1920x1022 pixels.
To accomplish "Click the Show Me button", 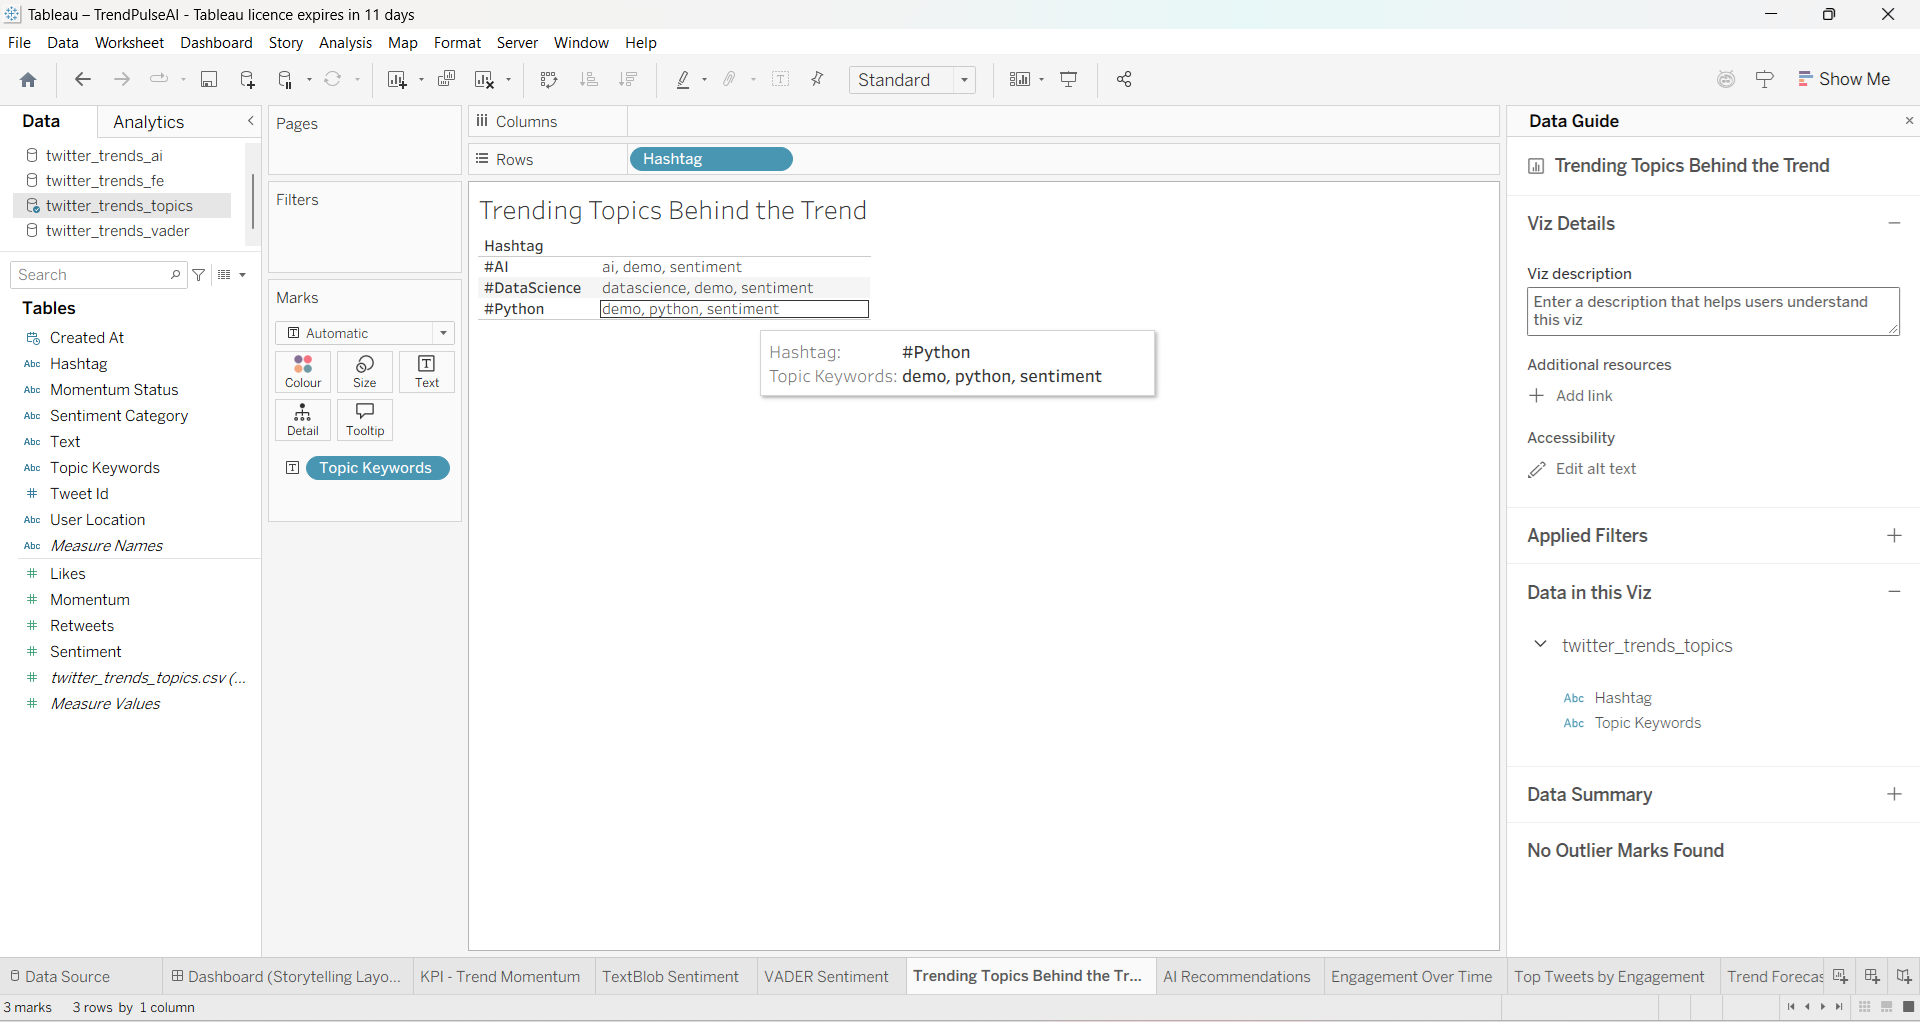I will 1844,80.
